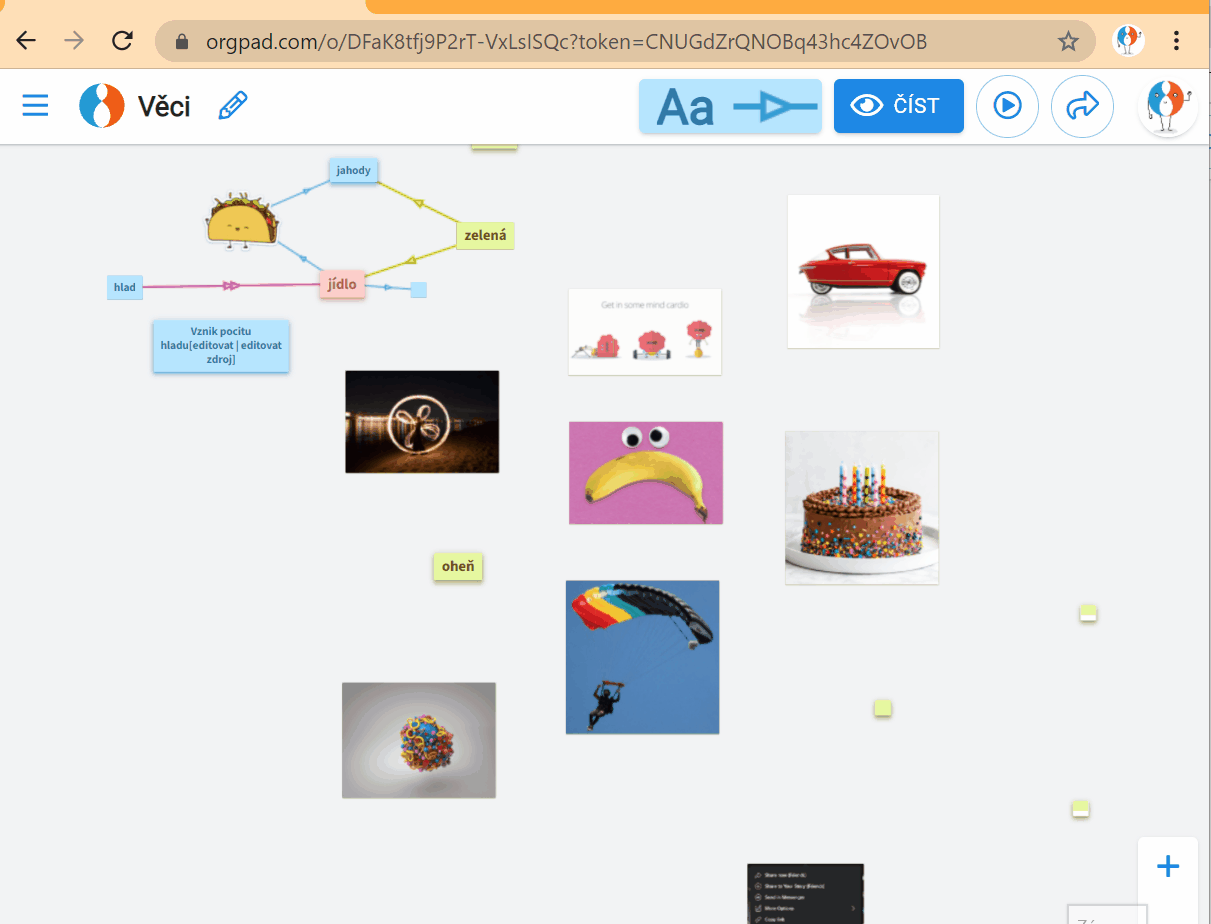Viewport: 1211px width, 924px height.
Task: Open the hamburger main menu
Action: (35, 105)
